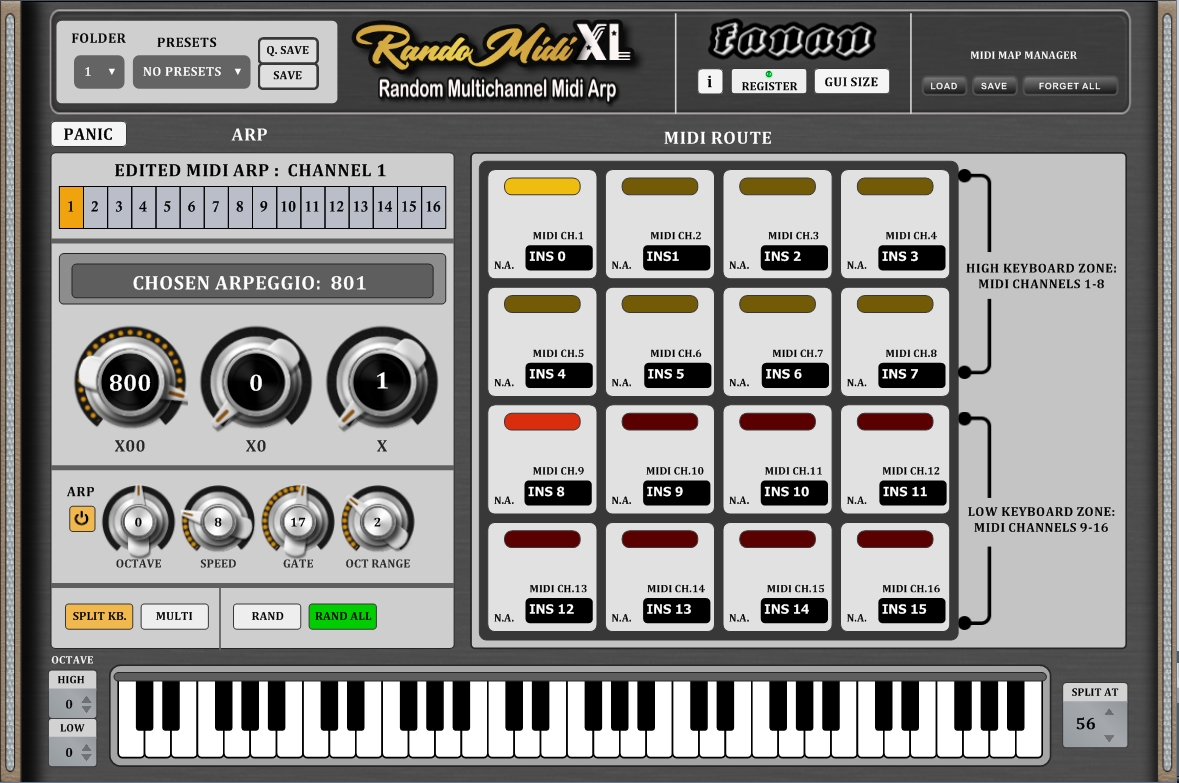Click the SPEED knob
Screen dimensions: 1179x783
point(218,522)
